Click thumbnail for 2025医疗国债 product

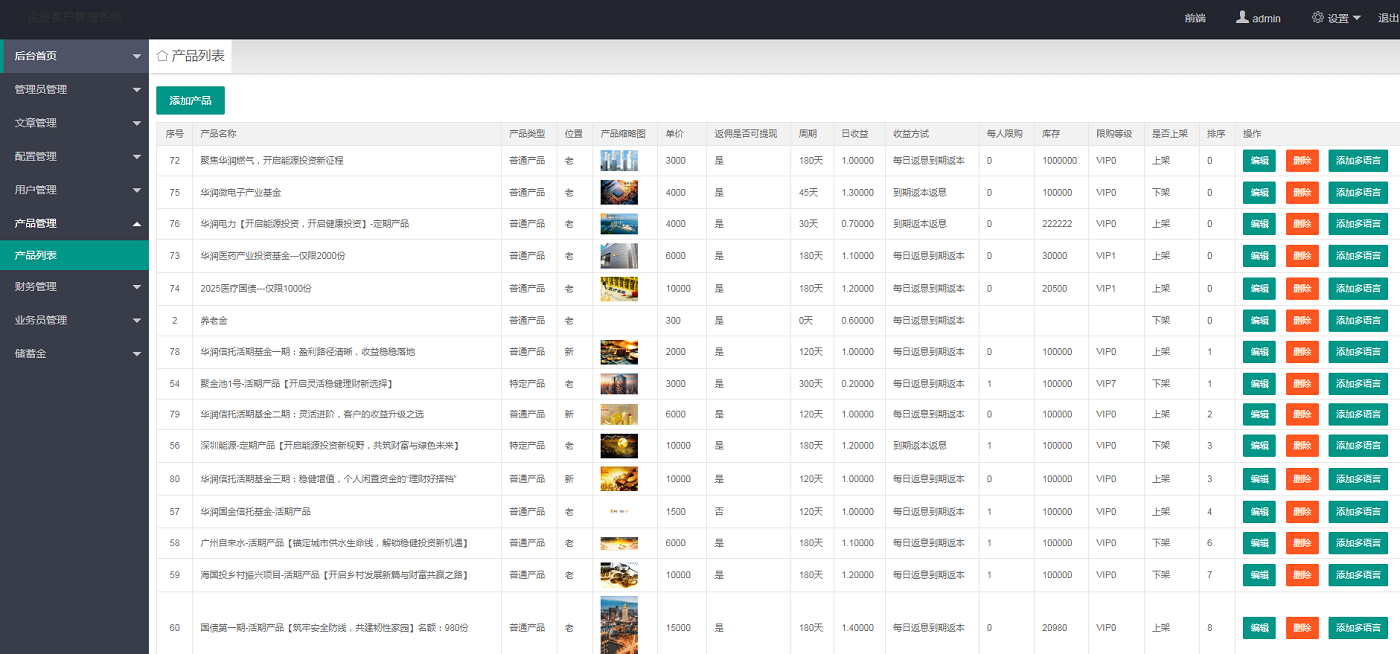pos(619,288)
